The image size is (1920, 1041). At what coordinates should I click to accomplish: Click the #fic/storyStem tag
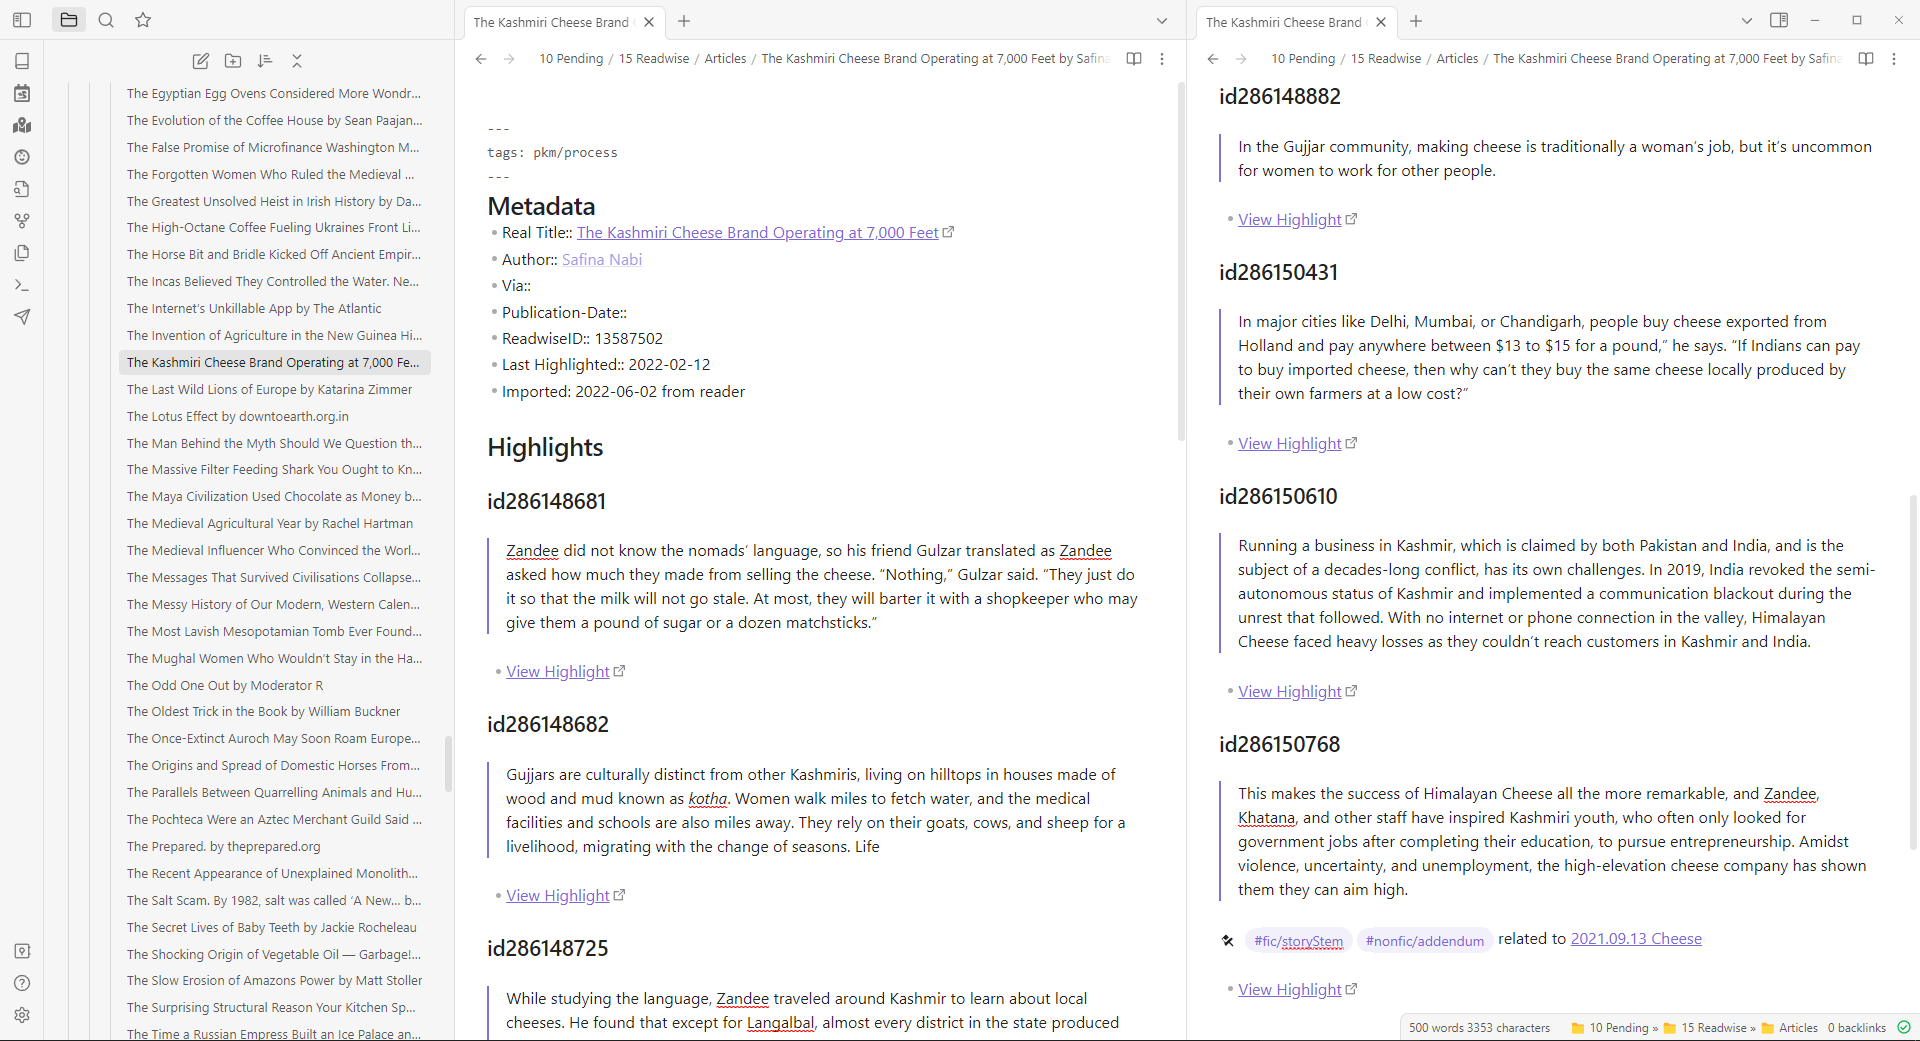1299,941
